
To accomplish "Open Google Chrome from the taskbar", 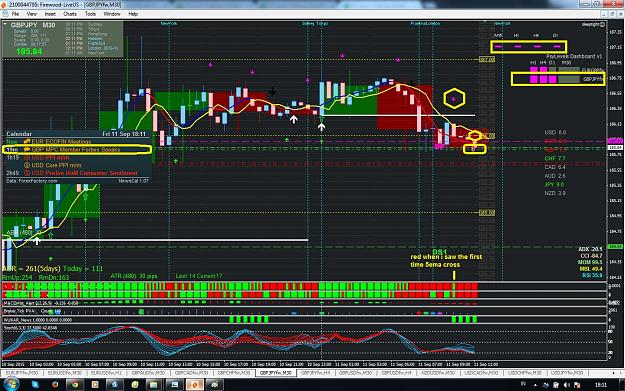I will [x=75, y=385].
